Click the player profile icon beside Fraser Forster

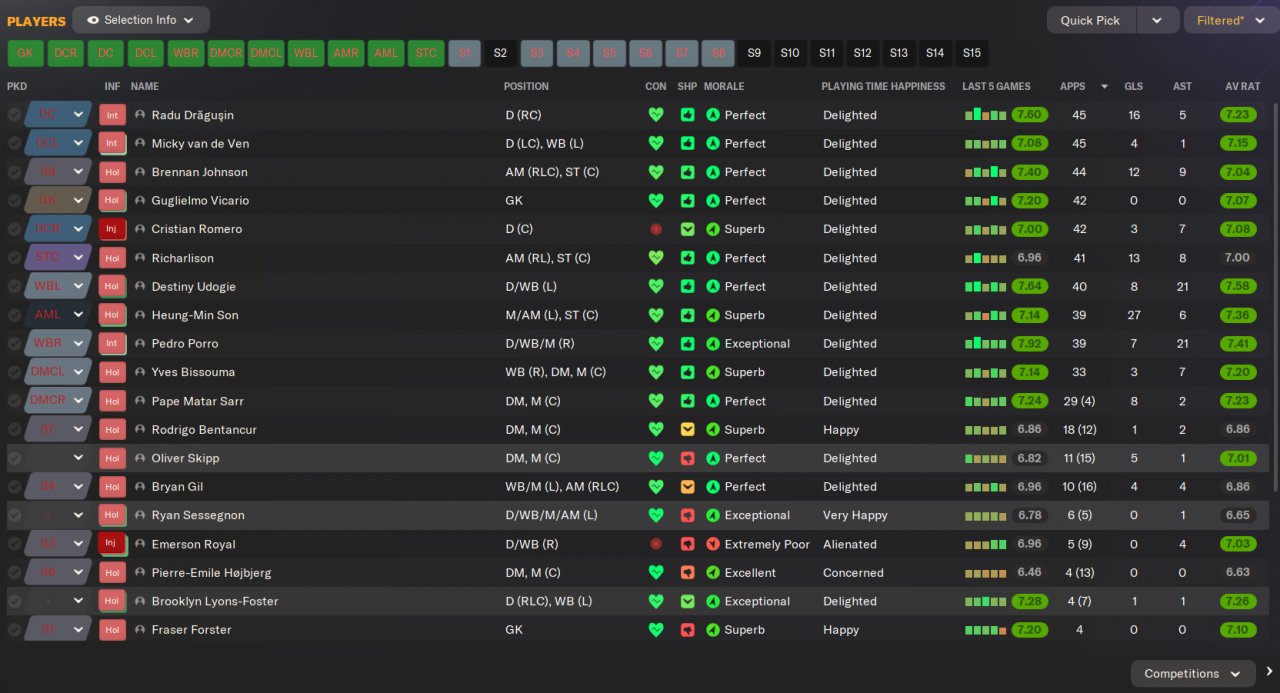(x=140, y=630)
